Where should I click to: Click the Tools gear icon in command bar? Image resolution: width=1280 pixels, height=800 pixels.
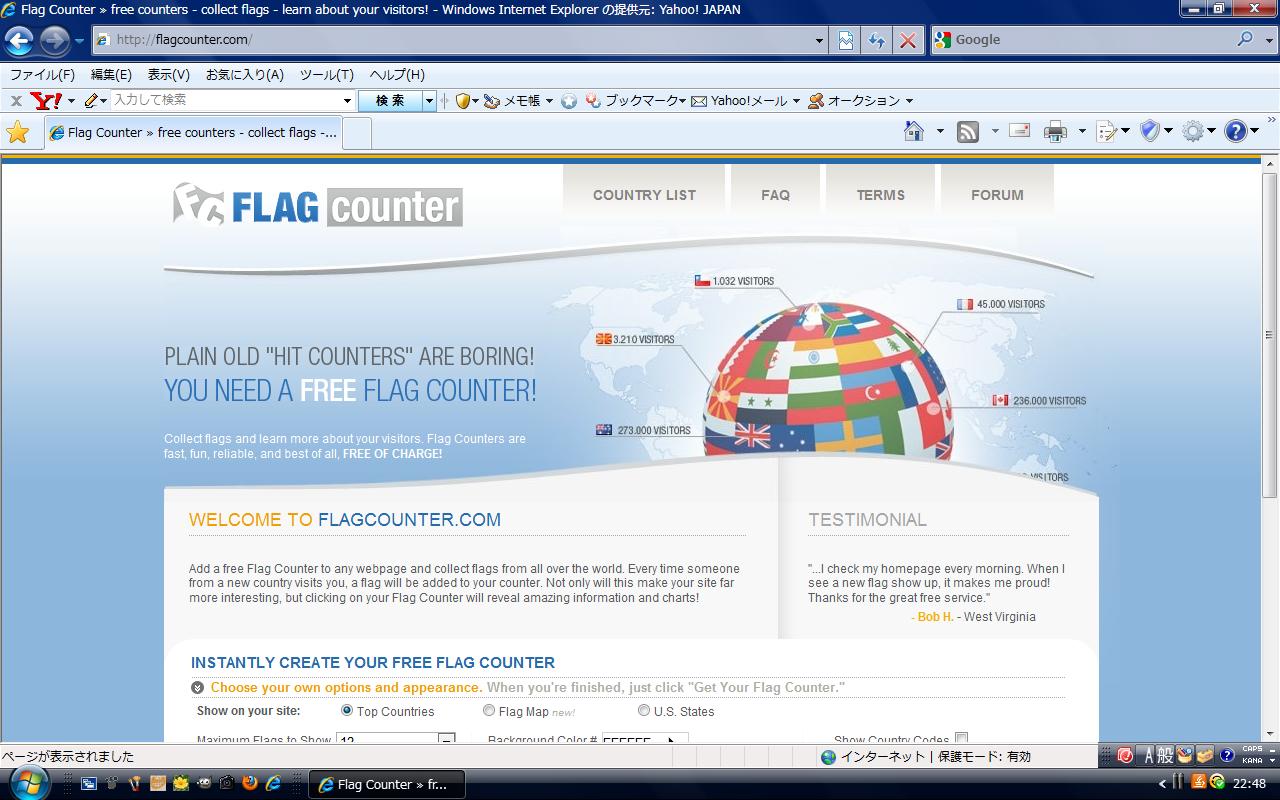(1192, 131)
